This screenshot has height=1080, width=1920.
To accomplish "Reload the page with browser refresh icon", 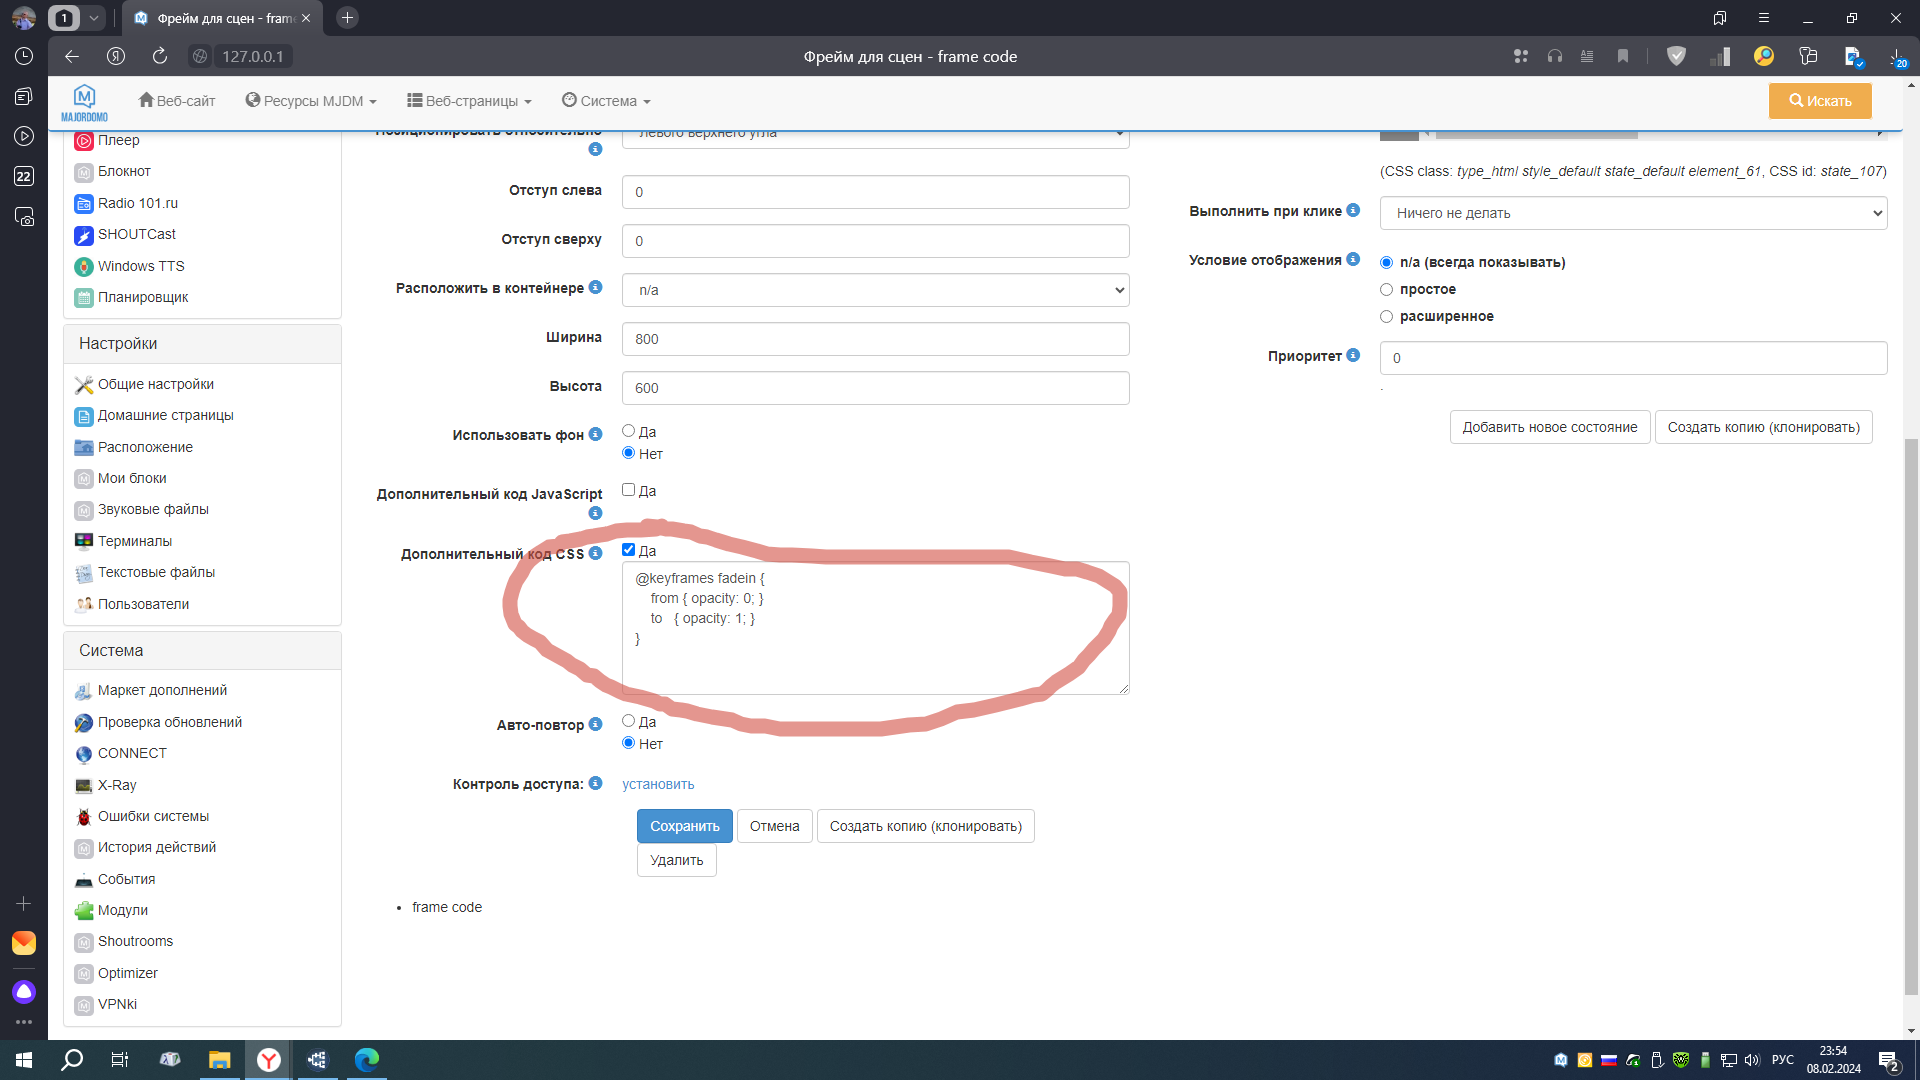I will [x=160, y=57].
